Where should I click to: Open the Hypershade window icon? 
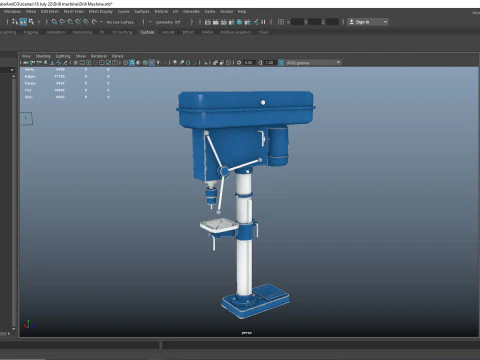pyautogui.click(x=239, y=22)
